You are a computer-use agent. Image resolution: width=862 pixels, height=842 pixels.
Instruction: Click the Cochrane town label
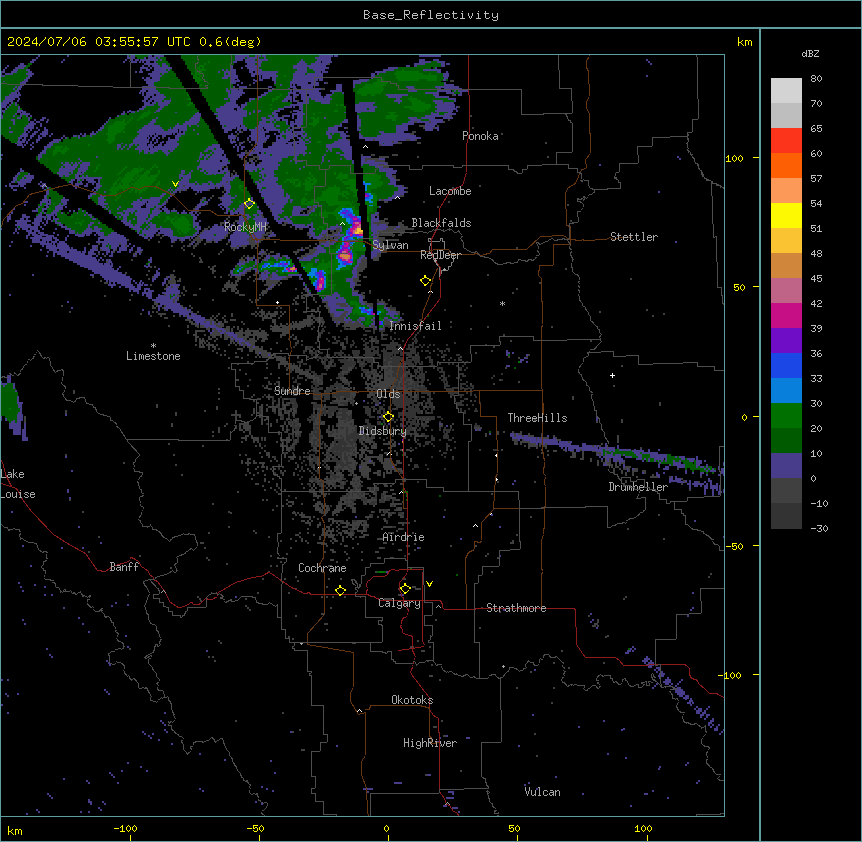click(x=322, y=568)
